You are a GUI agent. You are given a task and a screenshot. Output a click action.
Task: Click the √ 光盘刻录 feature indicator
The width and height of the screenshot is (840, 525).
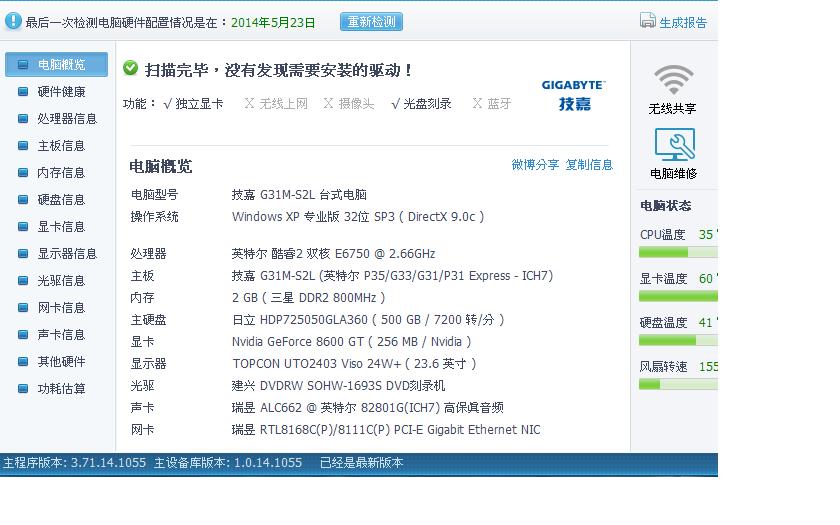pos(421,103)
